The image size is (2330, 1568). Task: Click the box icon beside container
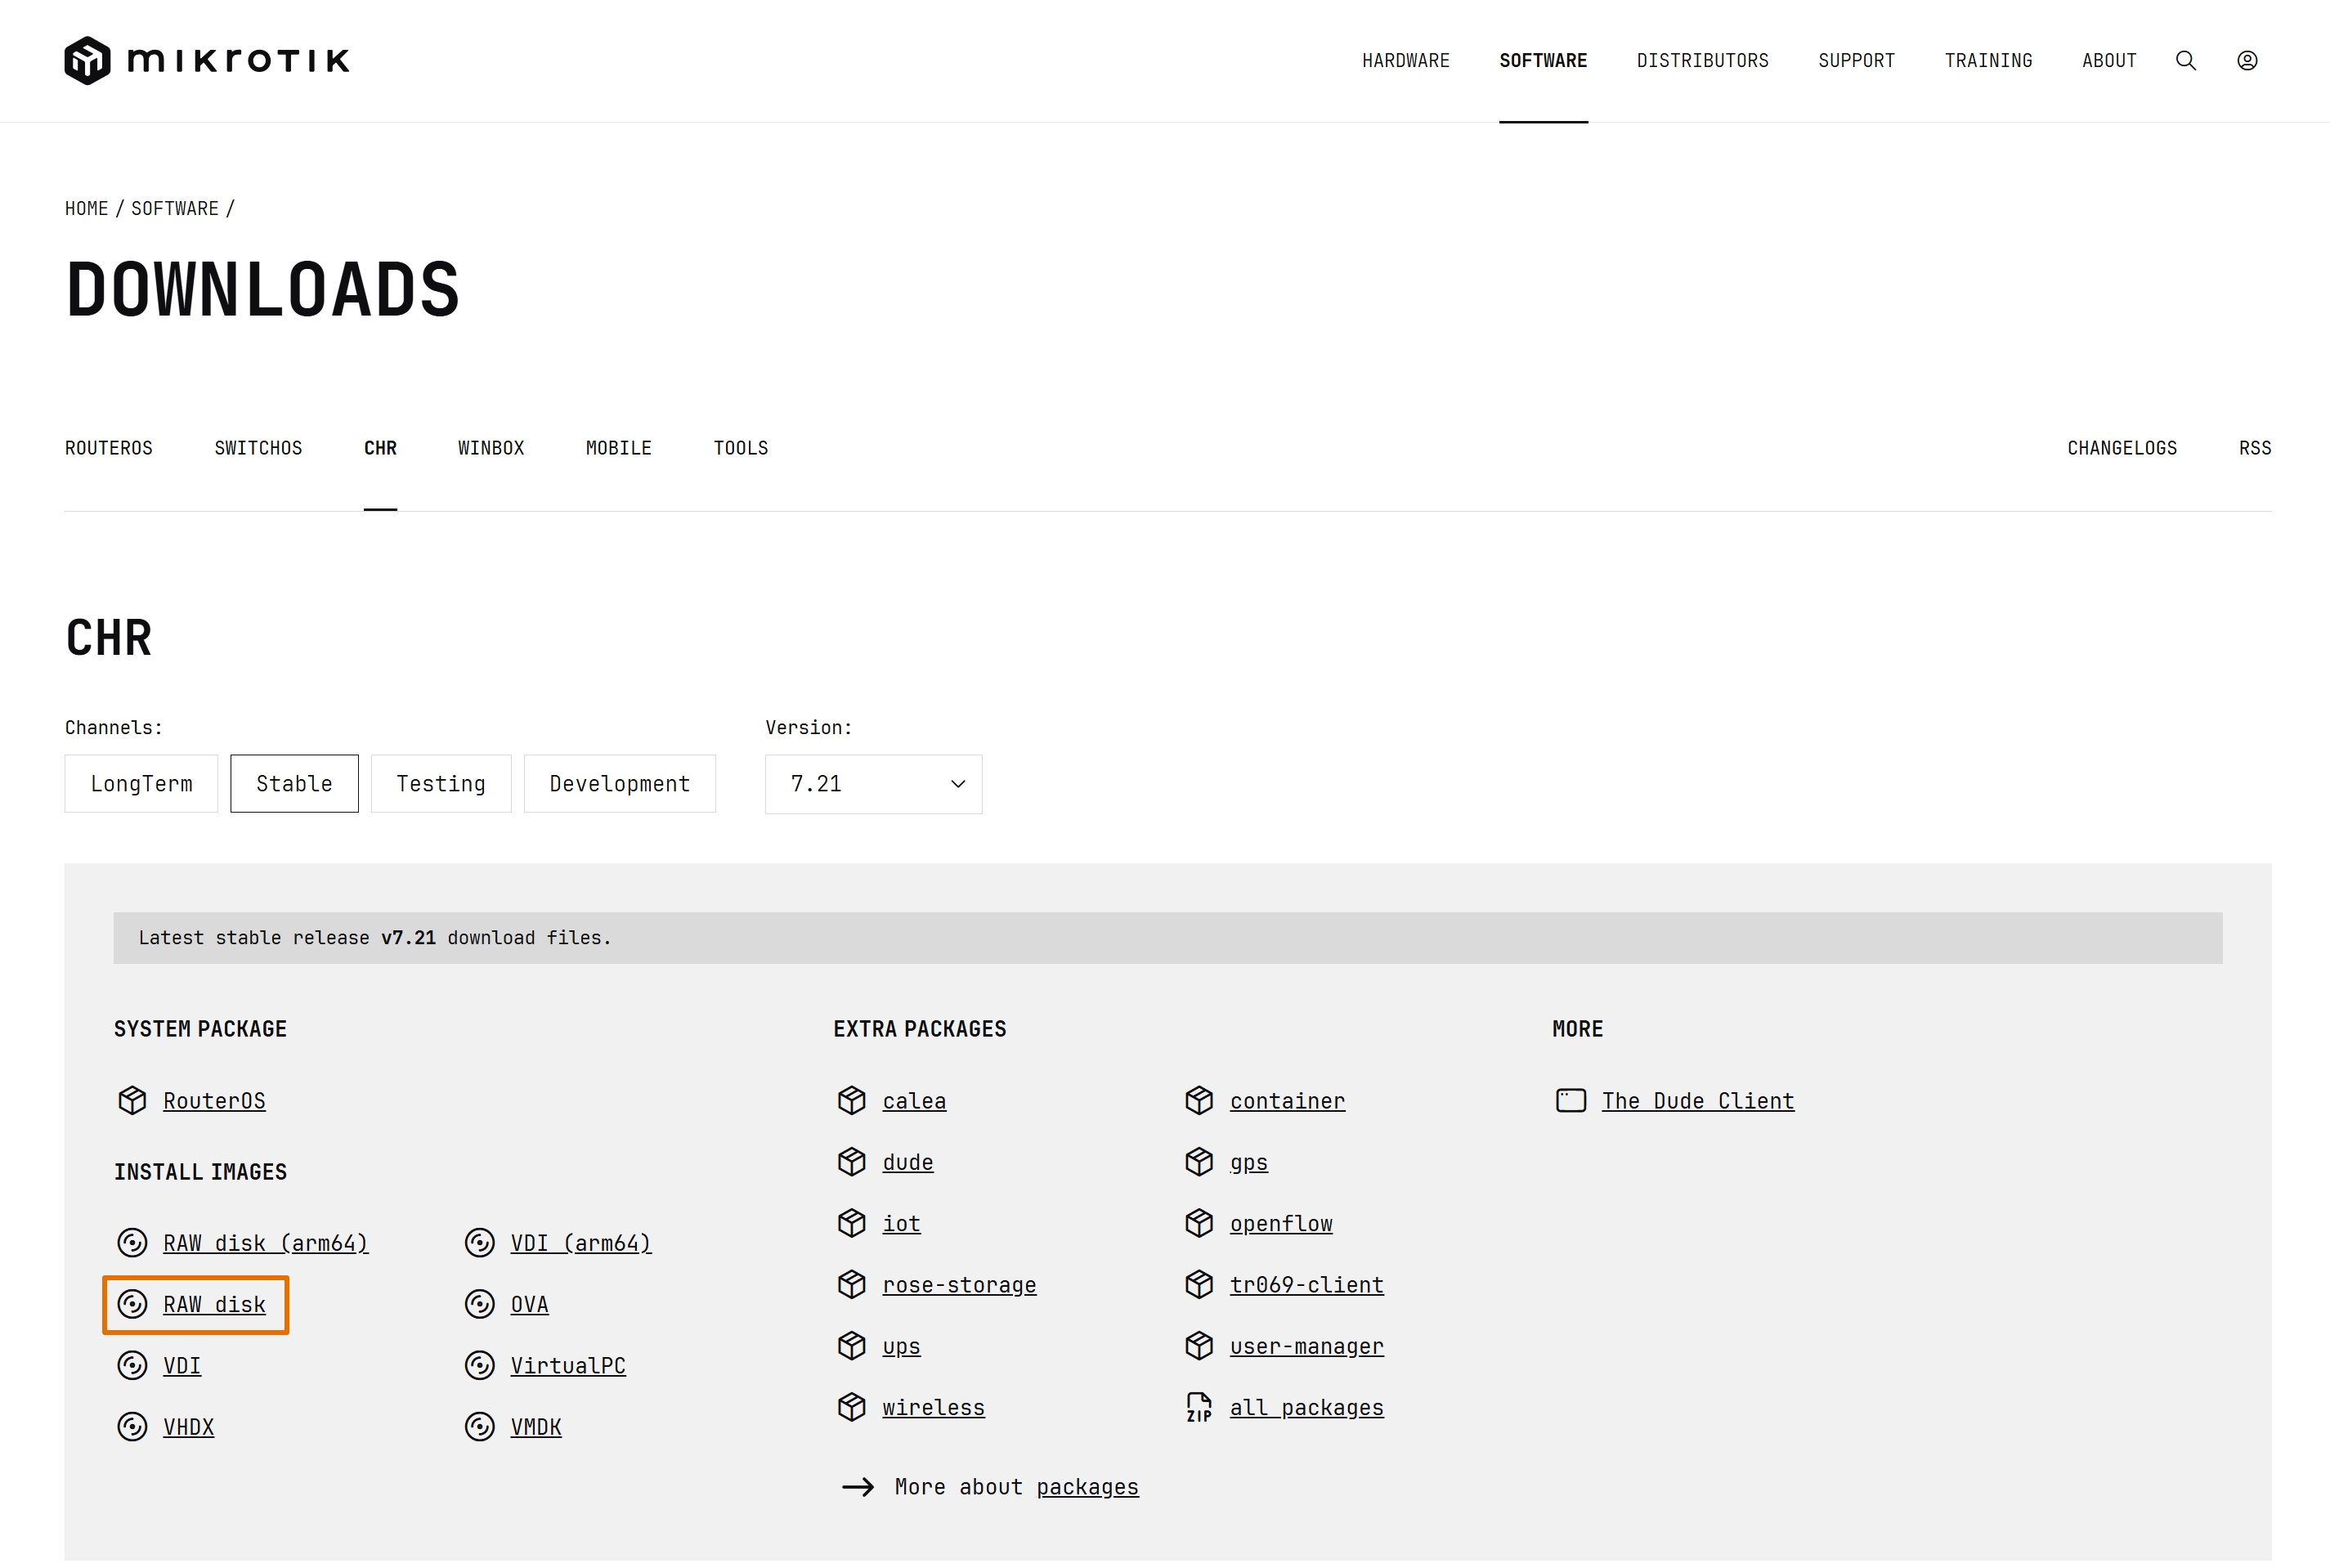click(x=1198, y=1100)
